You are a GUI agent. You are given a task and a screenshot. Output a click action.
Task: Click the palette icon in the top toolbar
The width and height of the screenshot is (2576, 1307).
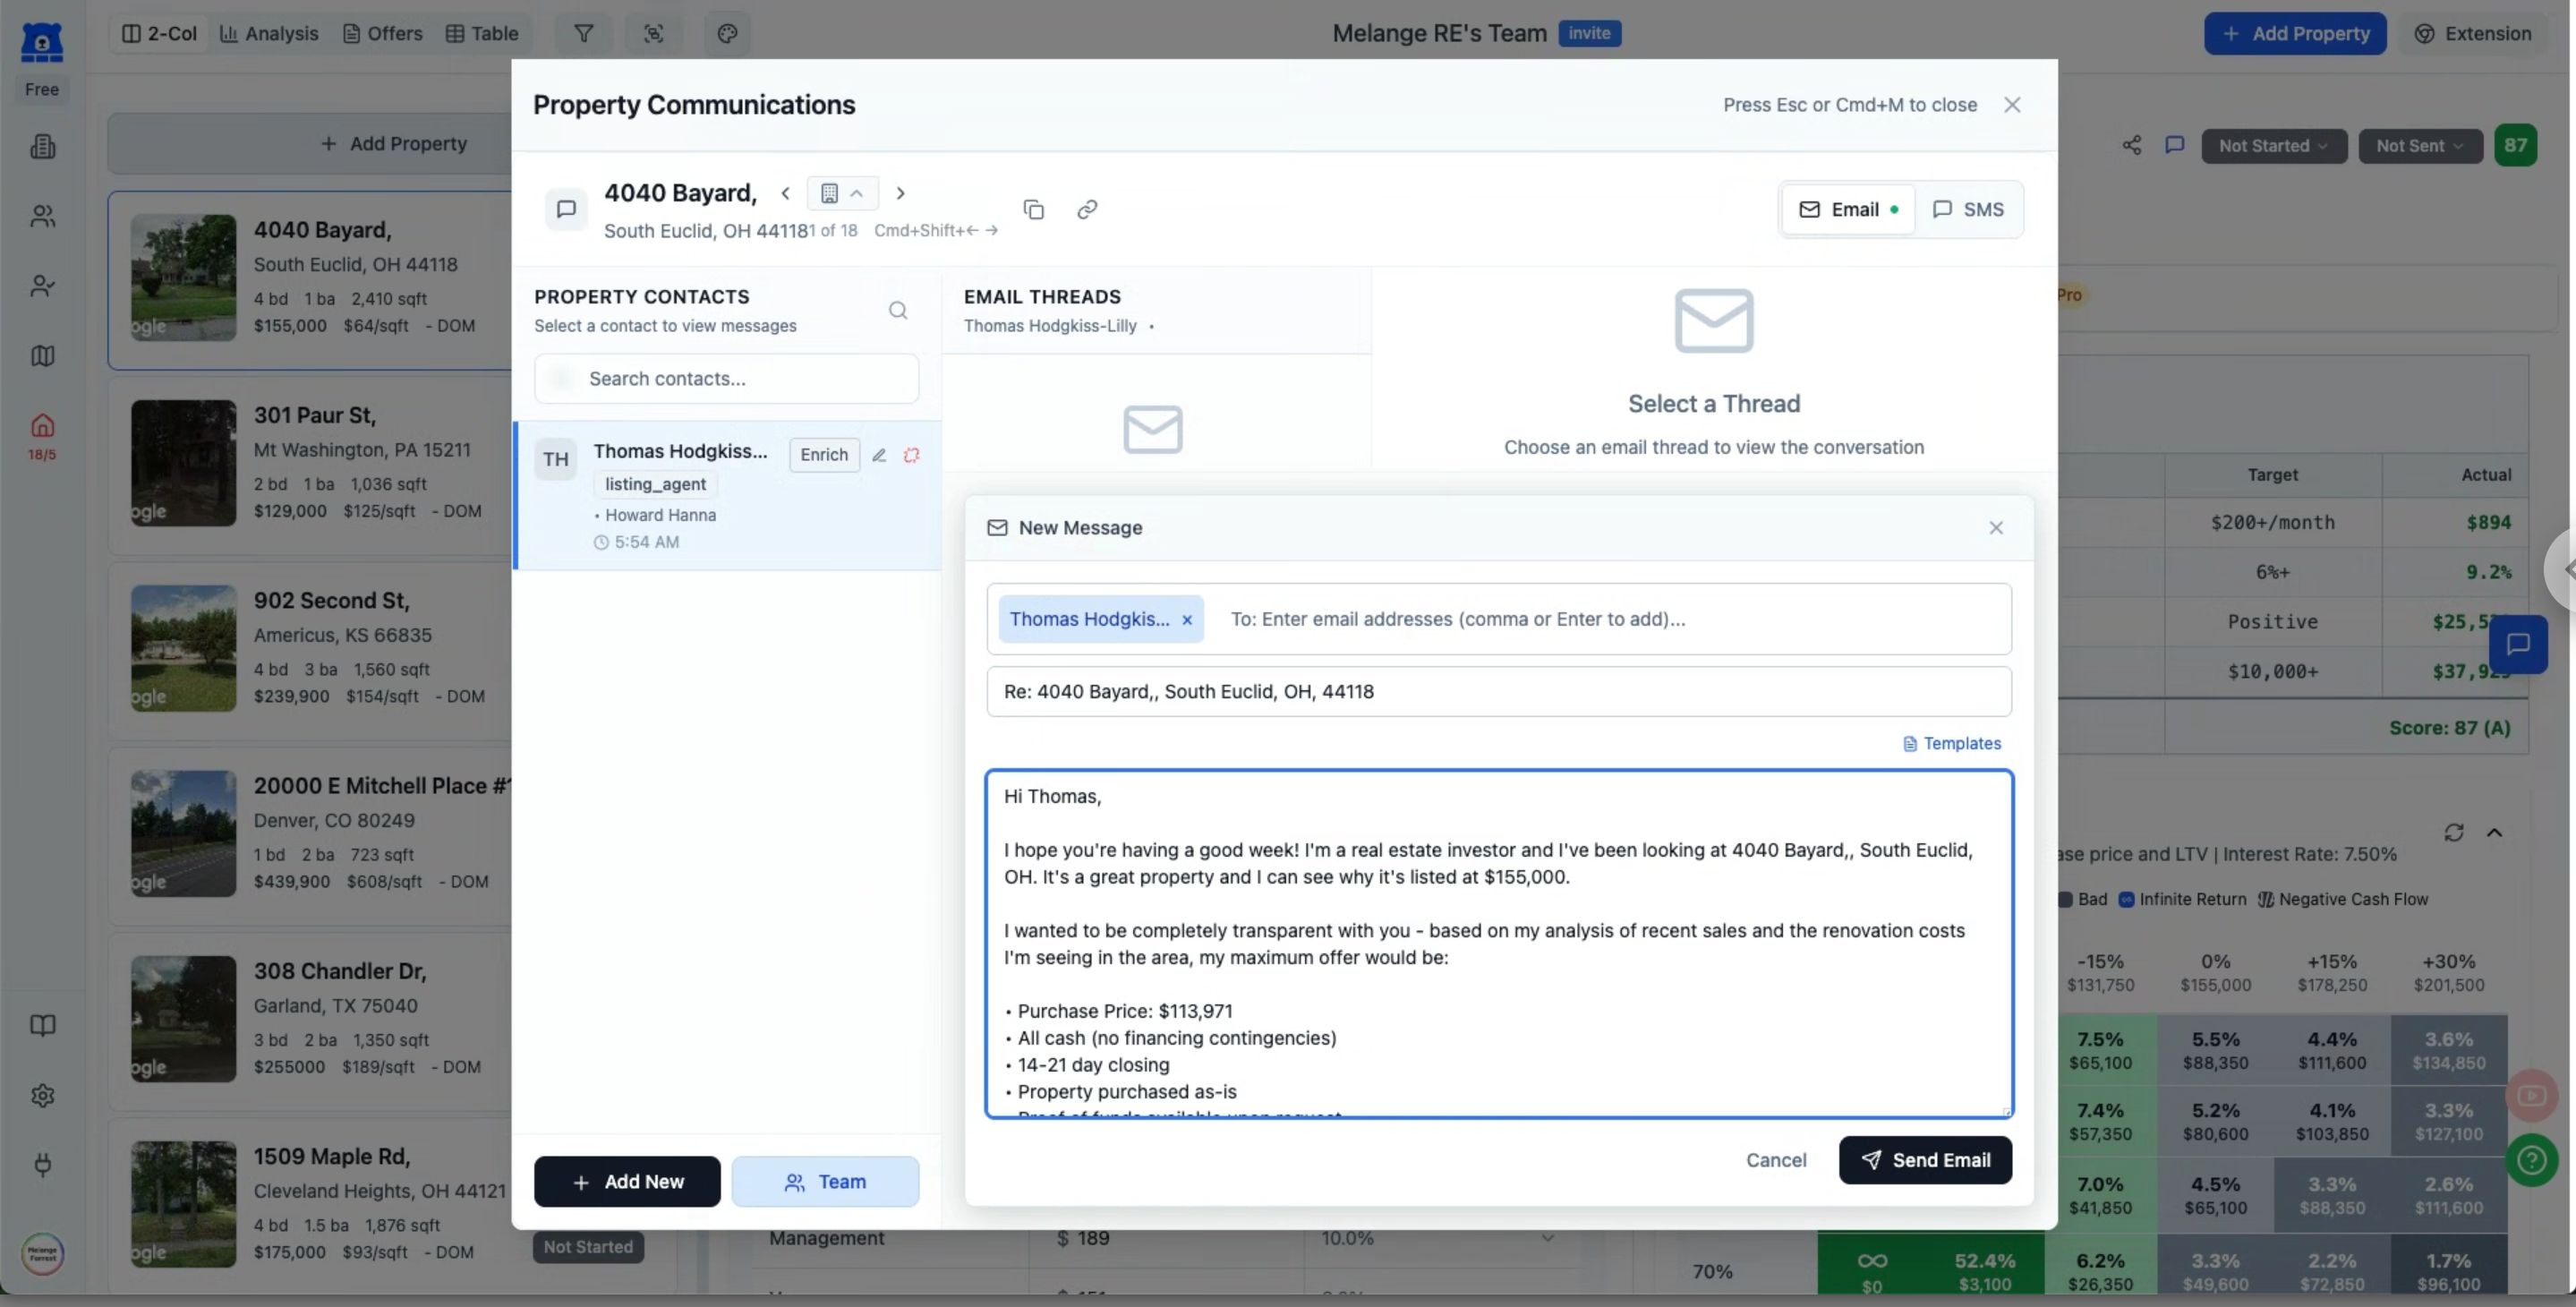pos(727,33)
